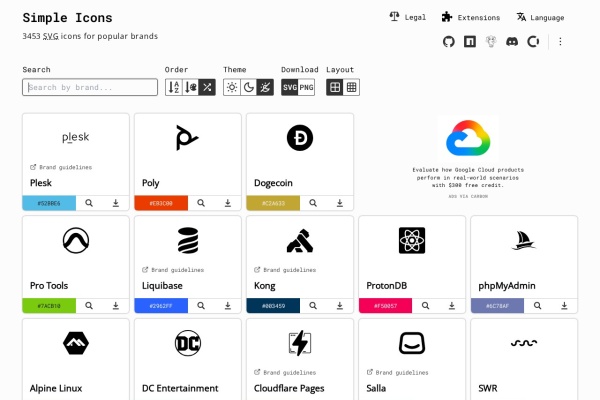Screen dimensions: 600x400
Task: Switch to light theme
Action: [x=232, y=87]
